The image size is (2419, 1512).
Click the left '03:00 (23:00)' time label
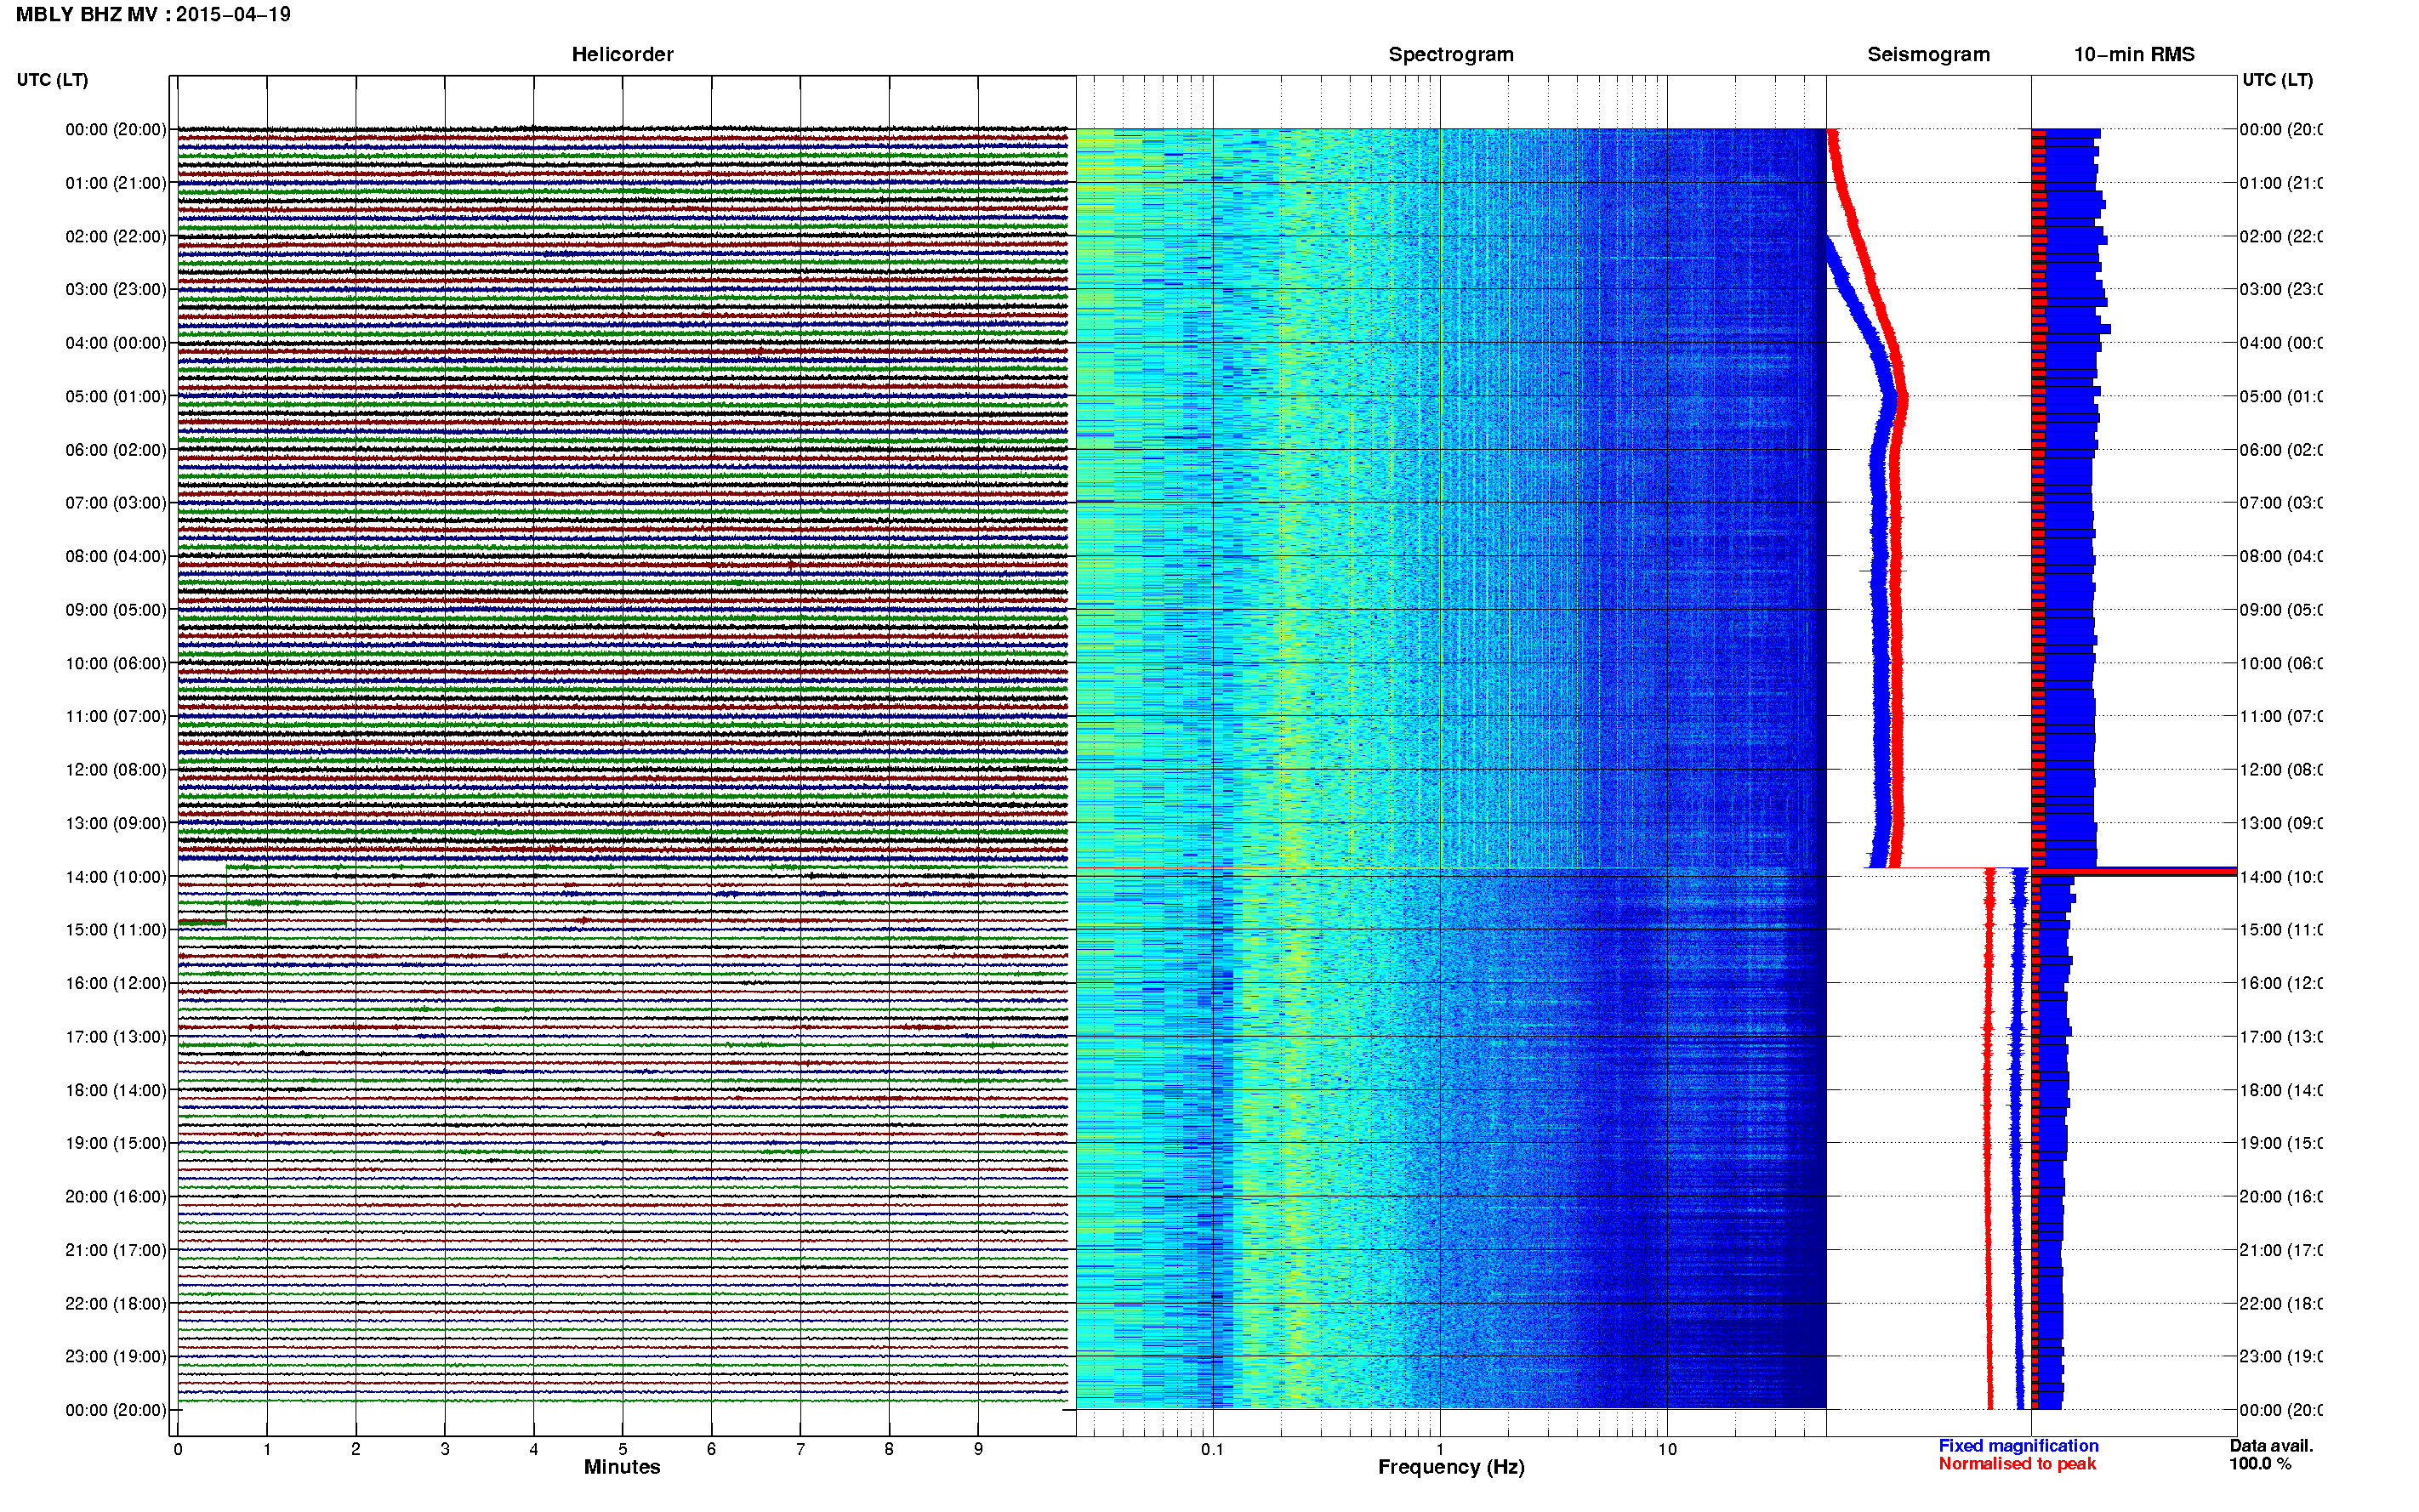tap(116, 289)
